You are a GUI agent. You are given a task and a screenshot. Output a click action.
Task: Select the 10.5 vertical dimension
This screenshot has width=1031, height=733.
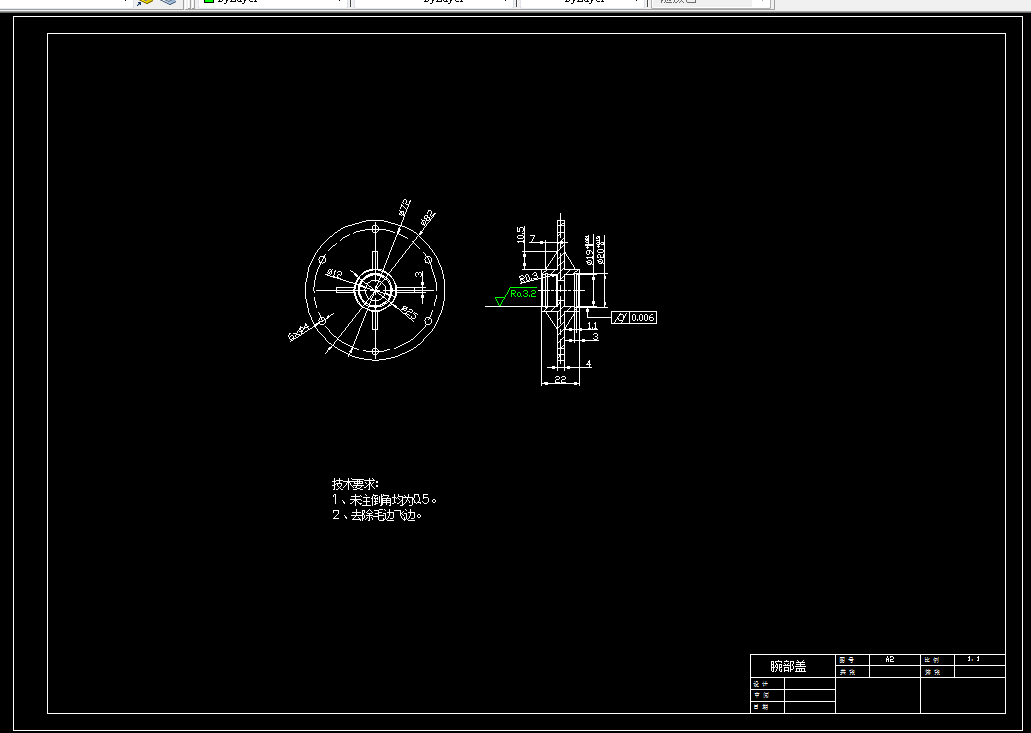(521, 235)
